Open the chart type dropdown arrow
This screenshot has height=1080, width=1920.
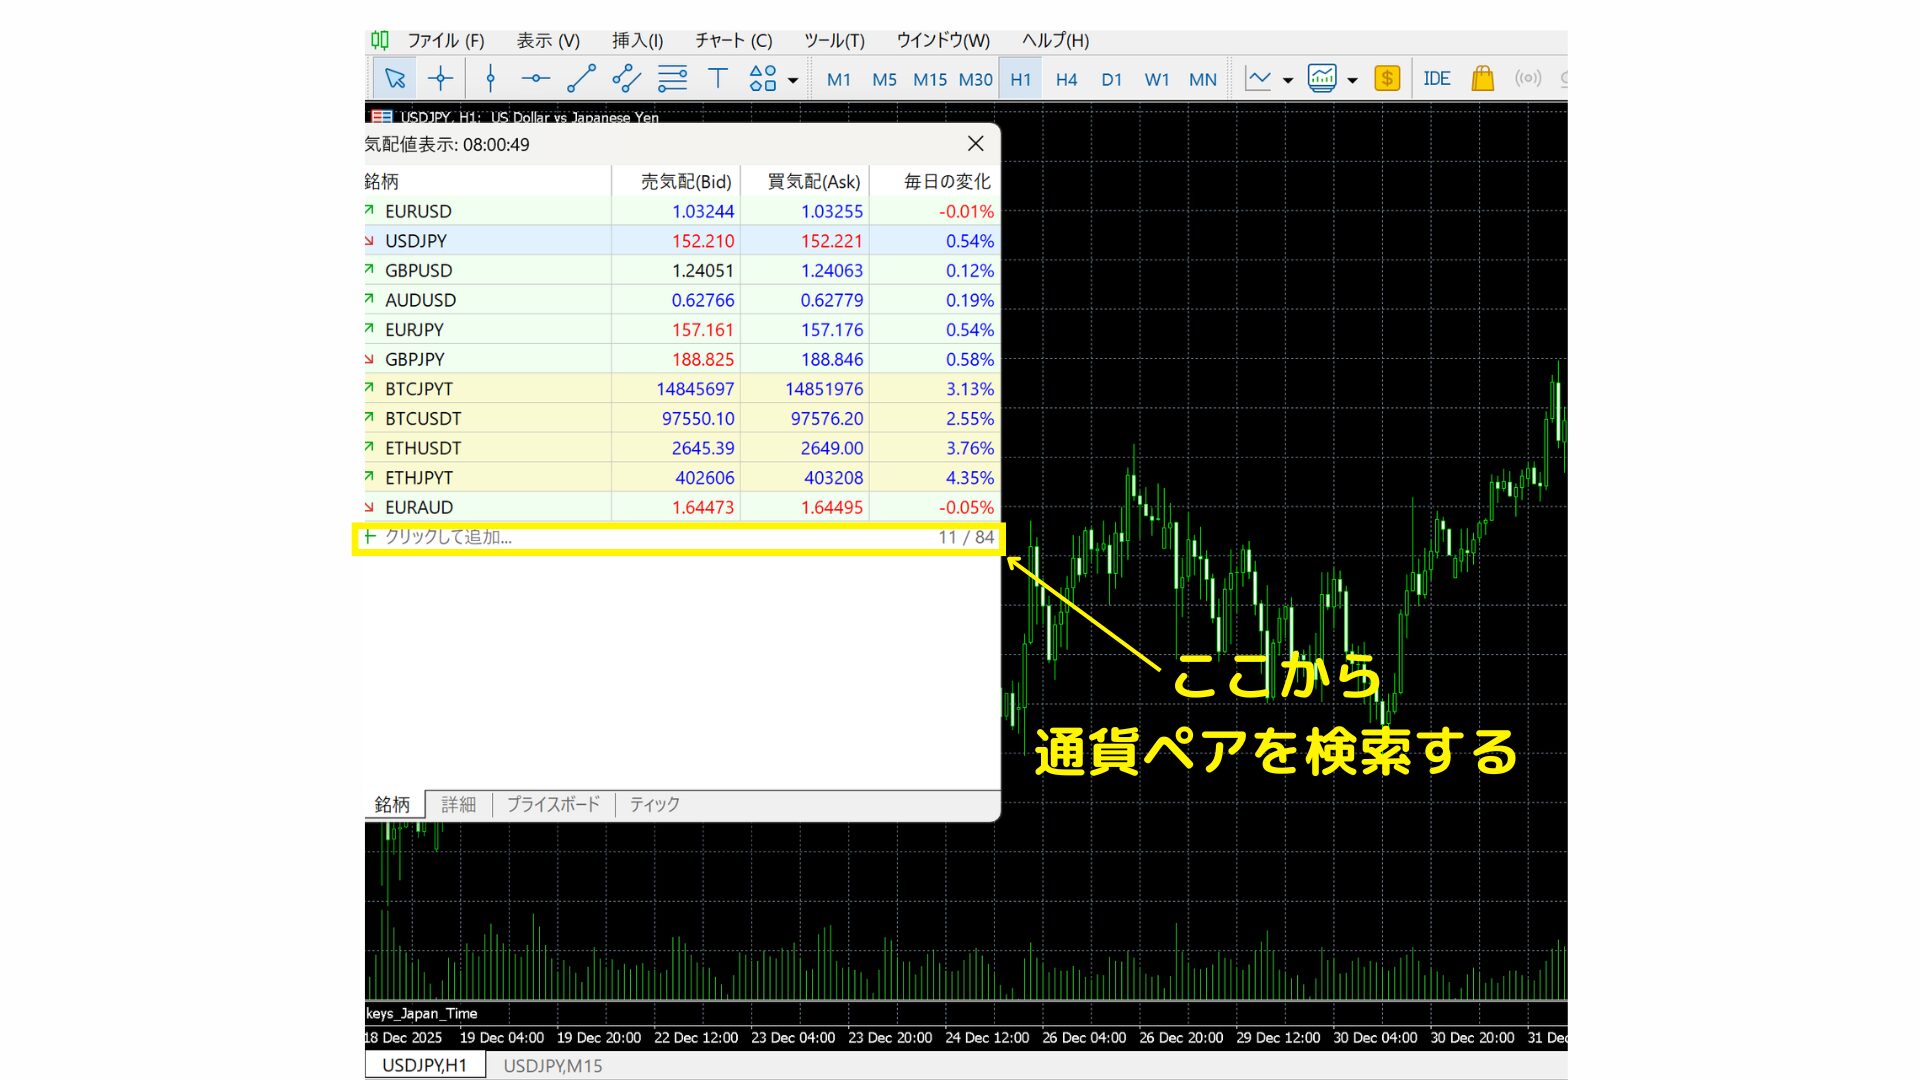pos(1288,79)
